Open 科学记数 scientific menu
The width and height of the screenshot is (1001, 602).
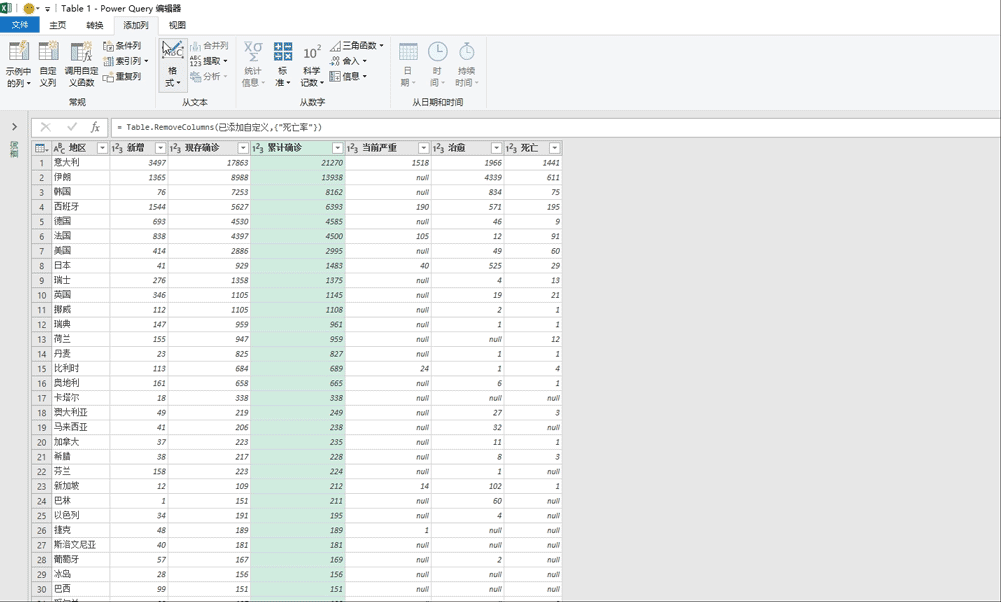[312, 64]
